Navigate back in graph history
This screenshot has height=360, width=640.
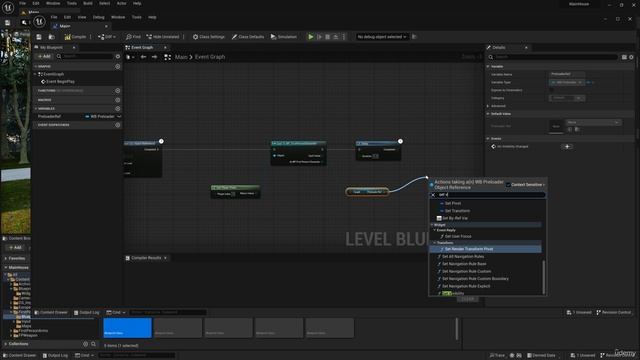click(143, 57)
